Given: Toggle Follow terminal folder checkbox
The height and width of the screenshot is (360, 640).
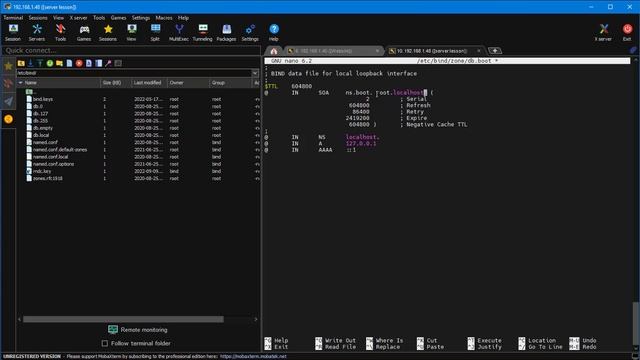Looking at the screenshot, I should 105,343.
